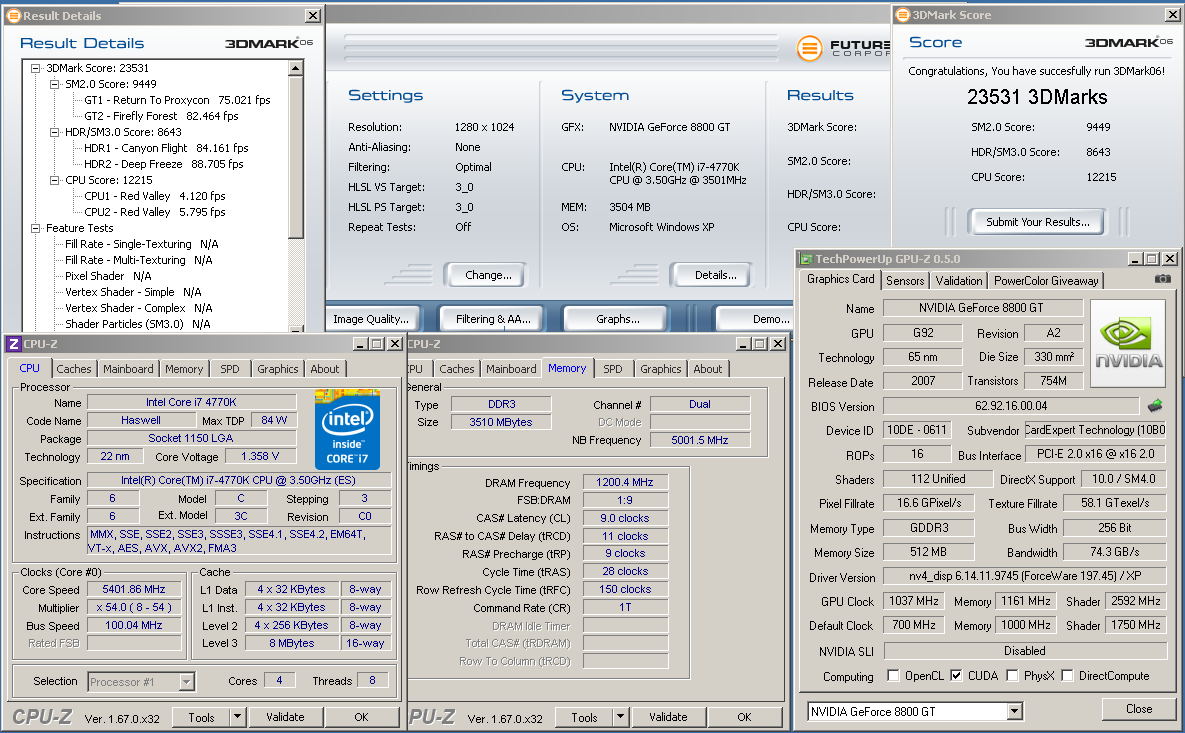The width and height of the screenshot is (1185, 733).
Task: Open SPD tab in right CPU-Z window
Action: (x=613, y=369)
